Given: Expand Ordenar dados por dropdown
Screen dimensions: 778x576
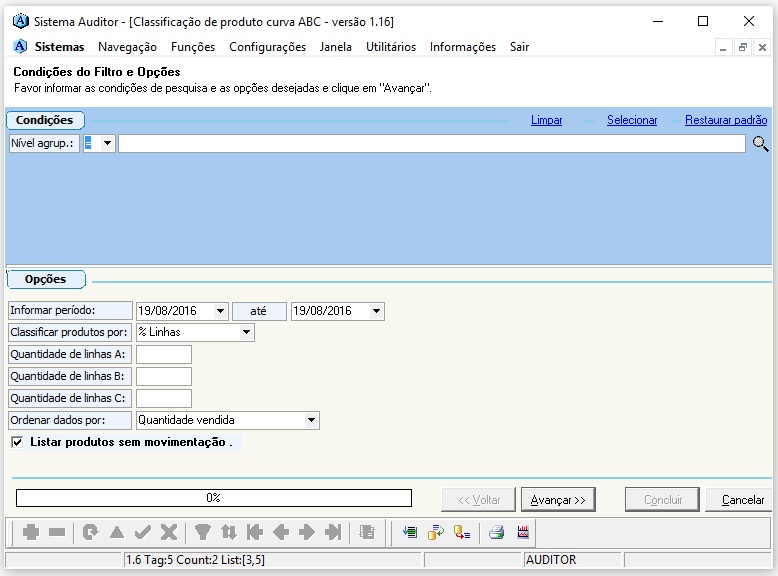Looking at the screenshot, I should pyautogui.click(x=311, y=420).
